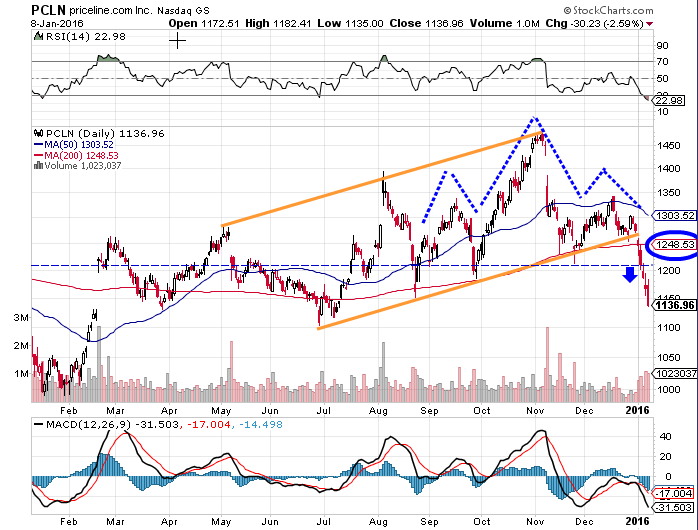Select the PCLN (Daily) 1136.96 legend
Viewport: 698px width, 530px height.
point(105,134)
